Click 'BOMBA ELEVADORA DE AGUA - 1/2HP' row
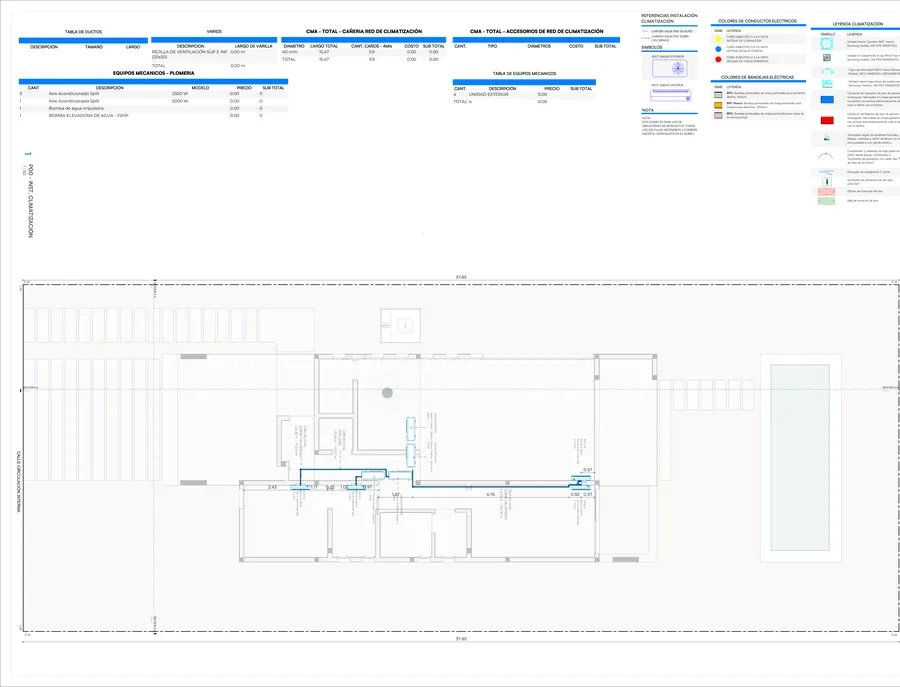 [x=153, y=116]
